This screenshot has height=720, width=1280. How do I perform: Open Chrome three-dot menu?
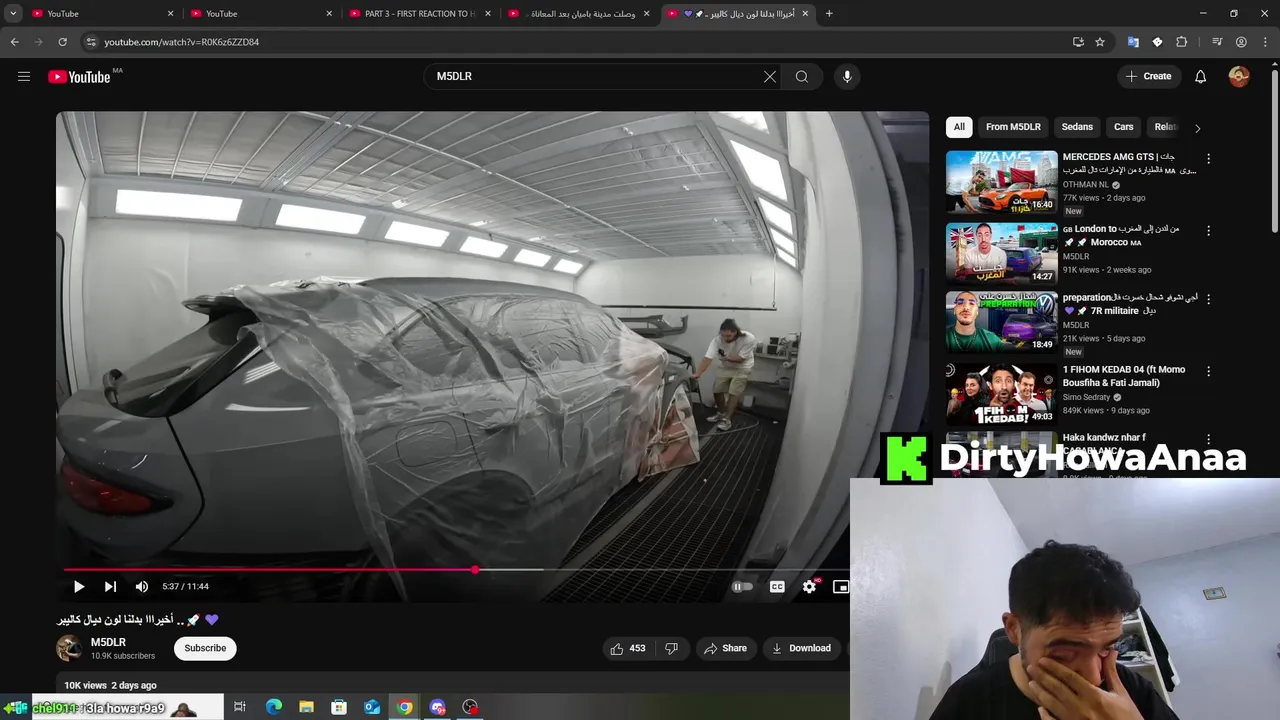pos(1265,42)
